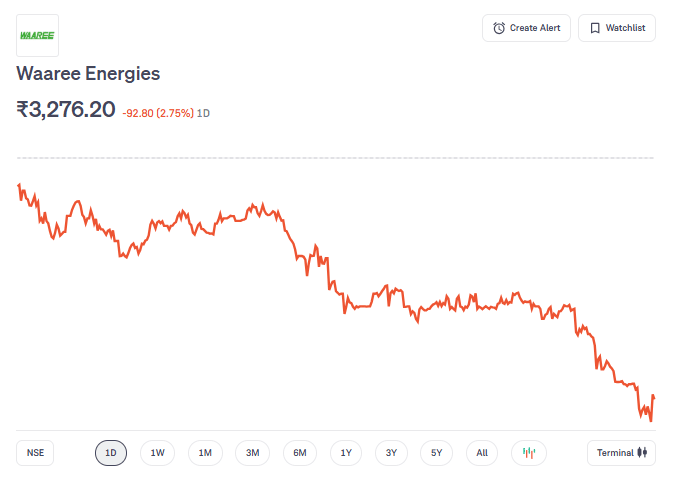Image resolution: width=680 pixels, height=487 pixels.
Task: Show the 1Y price chart
Action: (x=346, y=453)
